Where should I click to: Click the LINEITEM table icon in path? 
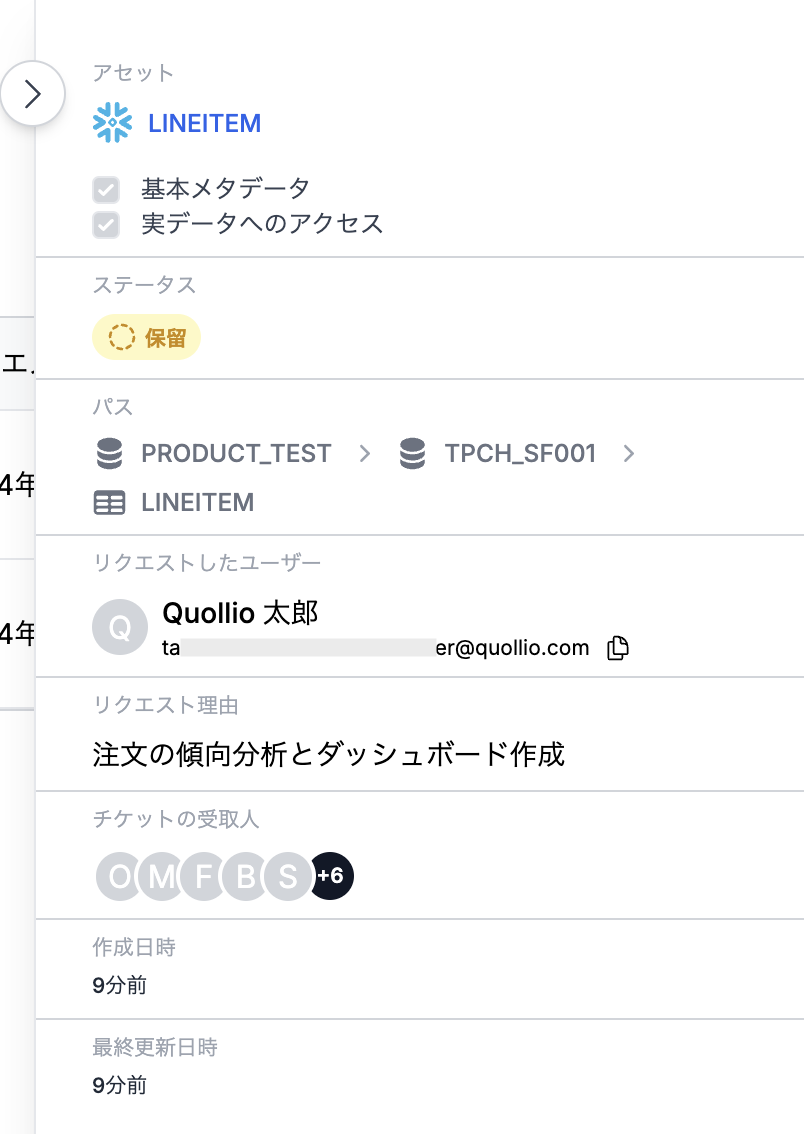point(109,503)
